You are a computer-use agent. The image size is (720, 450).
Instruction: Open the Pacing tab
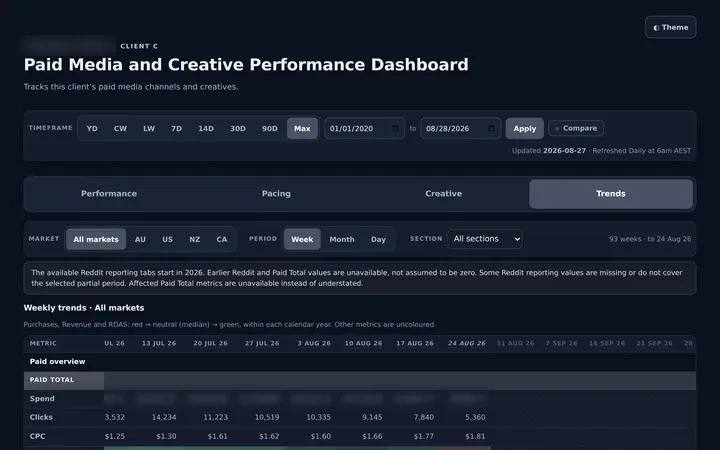[276, 194]
